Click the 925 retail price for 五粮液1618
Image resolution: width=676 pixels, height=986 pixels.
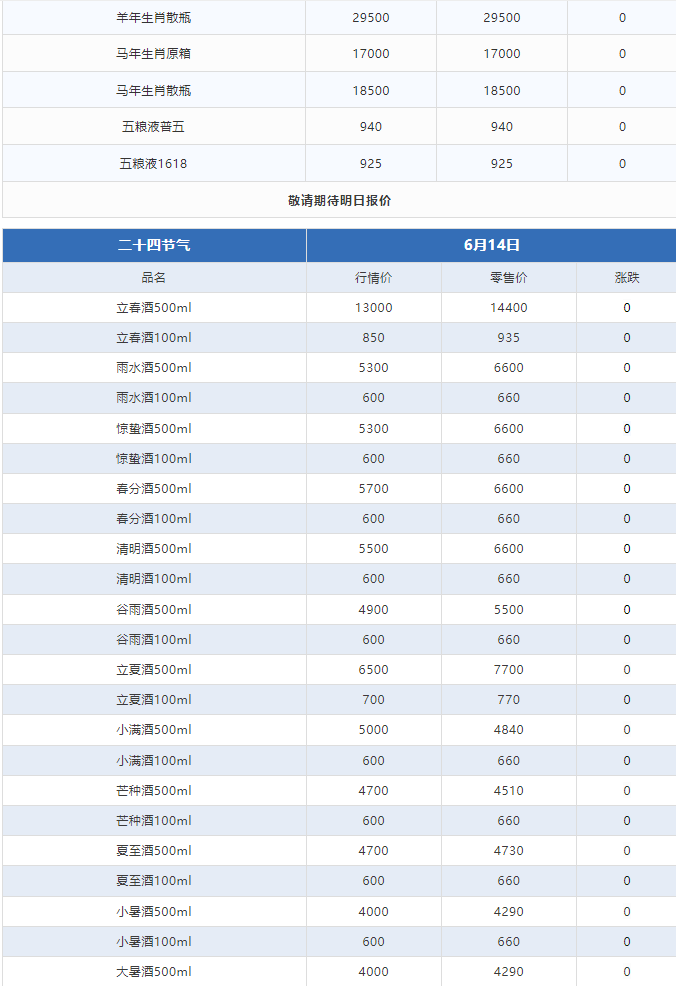(x=502, y=163)
